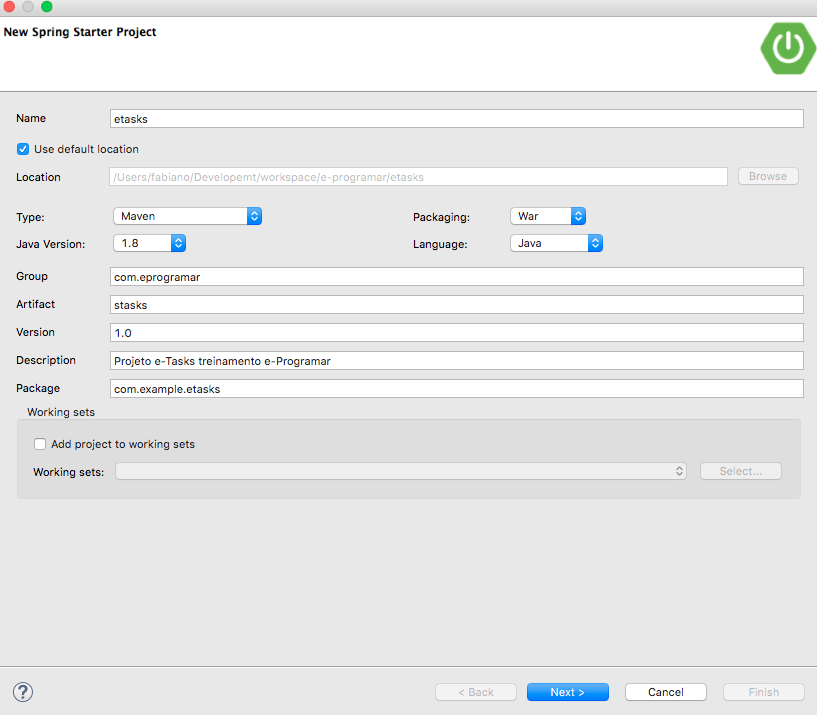Click the Artifact label
Screen dimensions: 817x715
pyautogui.click(x=35, y=304)
